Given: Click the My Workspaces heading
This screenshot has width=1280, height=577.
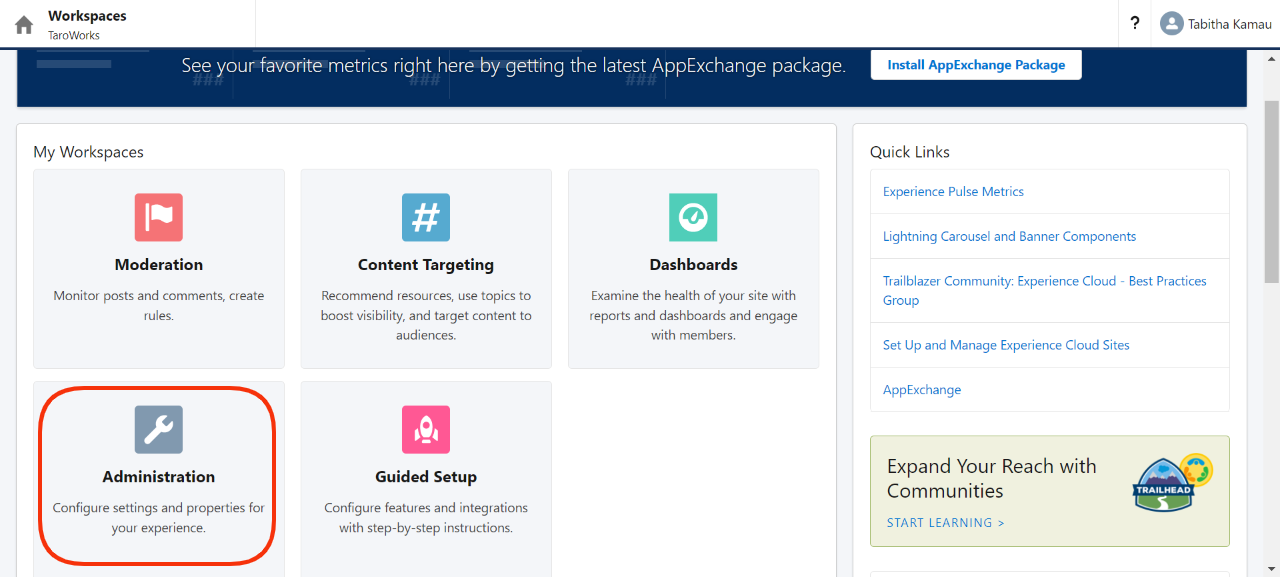Looking at the screenshot, I should point(88,152).
